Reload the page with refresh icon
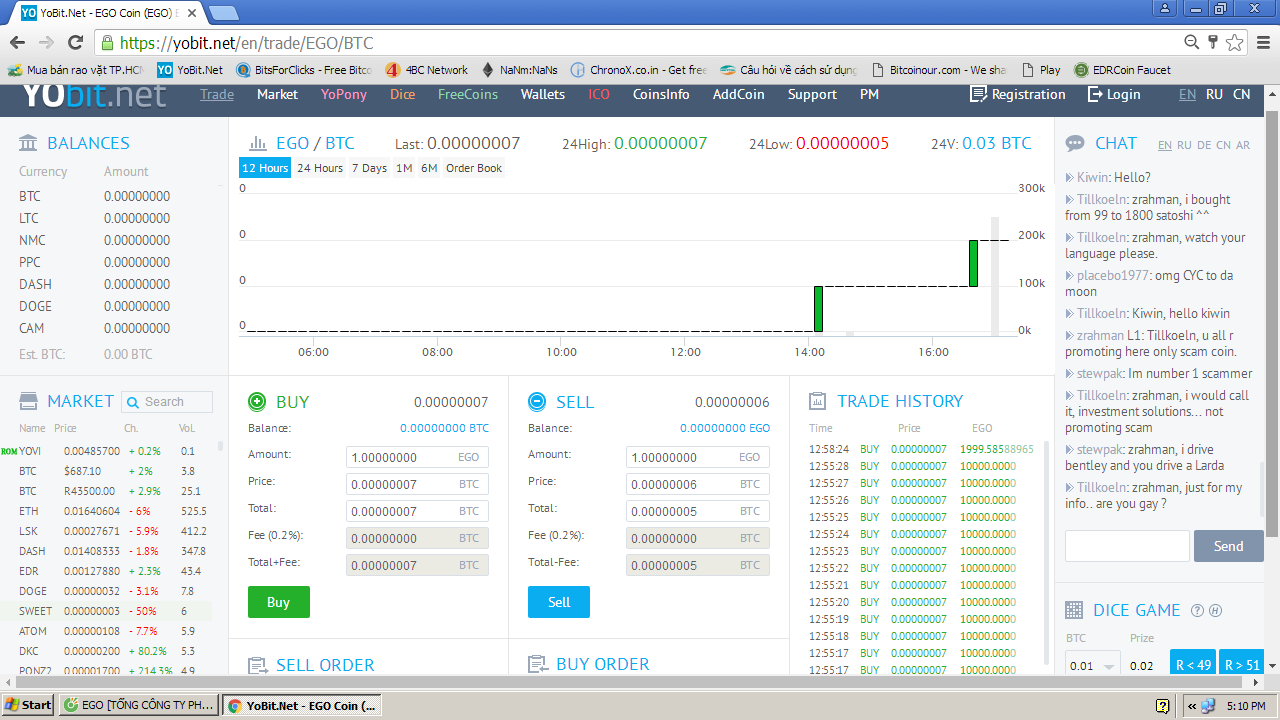 coord(75,43)
